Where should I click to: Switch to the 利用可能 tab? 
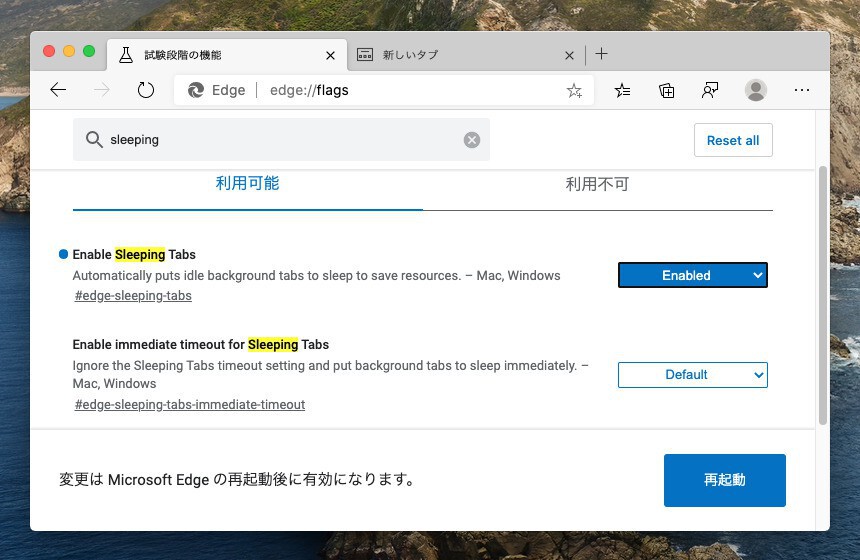pyautogui.click(x=247, y=184)
